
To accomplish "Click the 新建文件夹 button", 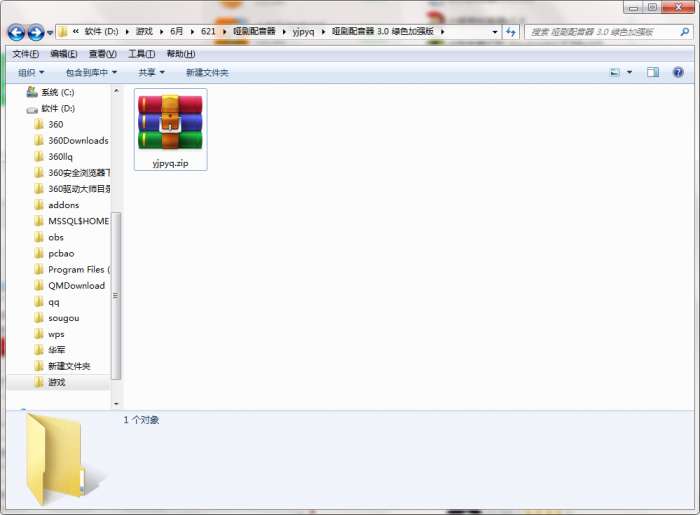I will click(x=207, y=72).
